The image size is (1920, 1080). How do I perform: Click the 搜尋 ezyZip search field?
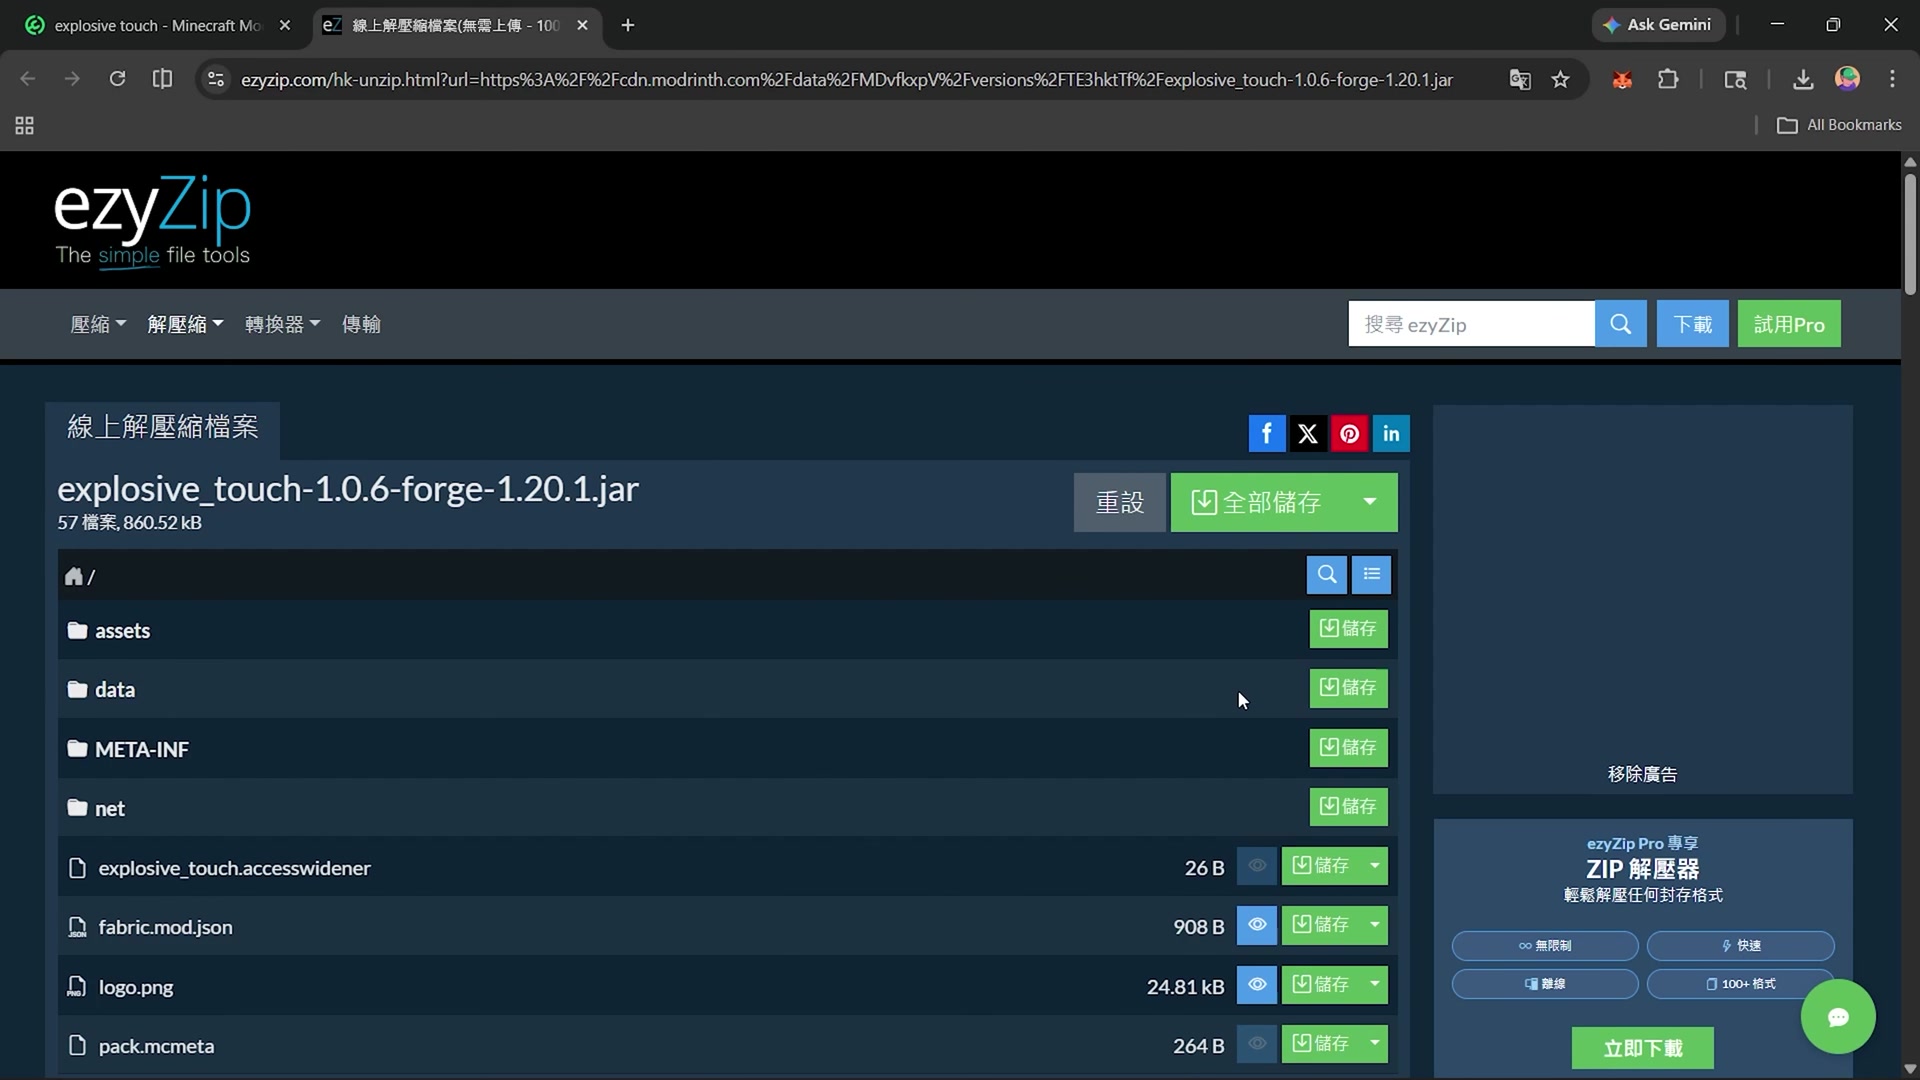click(x=1470, y=324)
